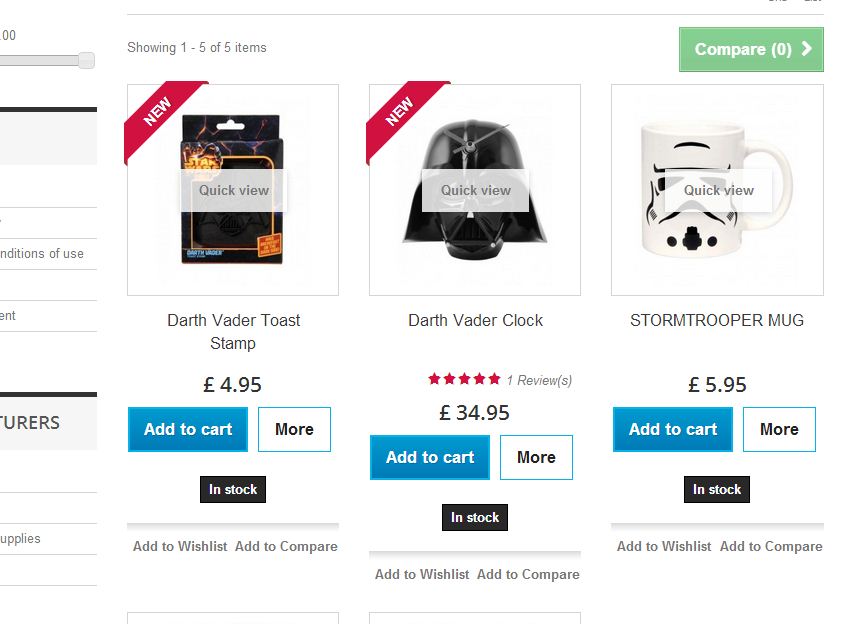Quick view the Stormtrooper Mug

718,190
